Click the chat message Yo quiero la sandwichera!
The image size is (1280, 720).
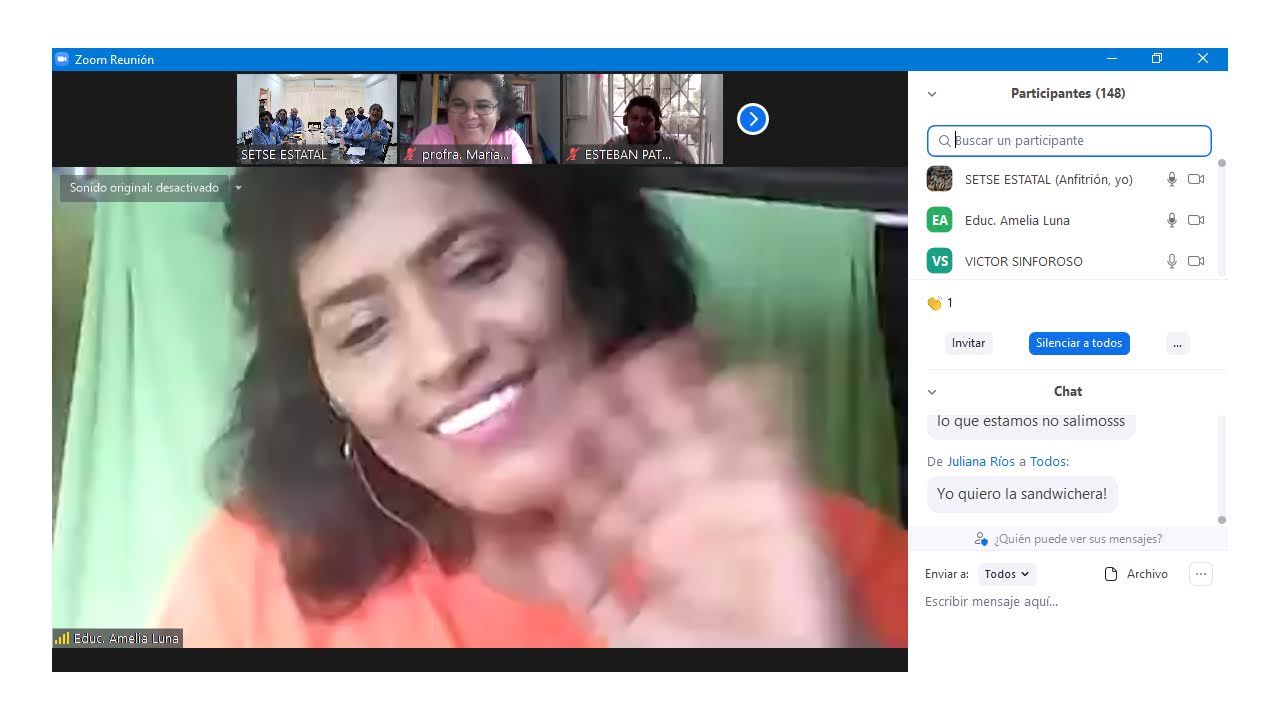tap(1022, 494)
